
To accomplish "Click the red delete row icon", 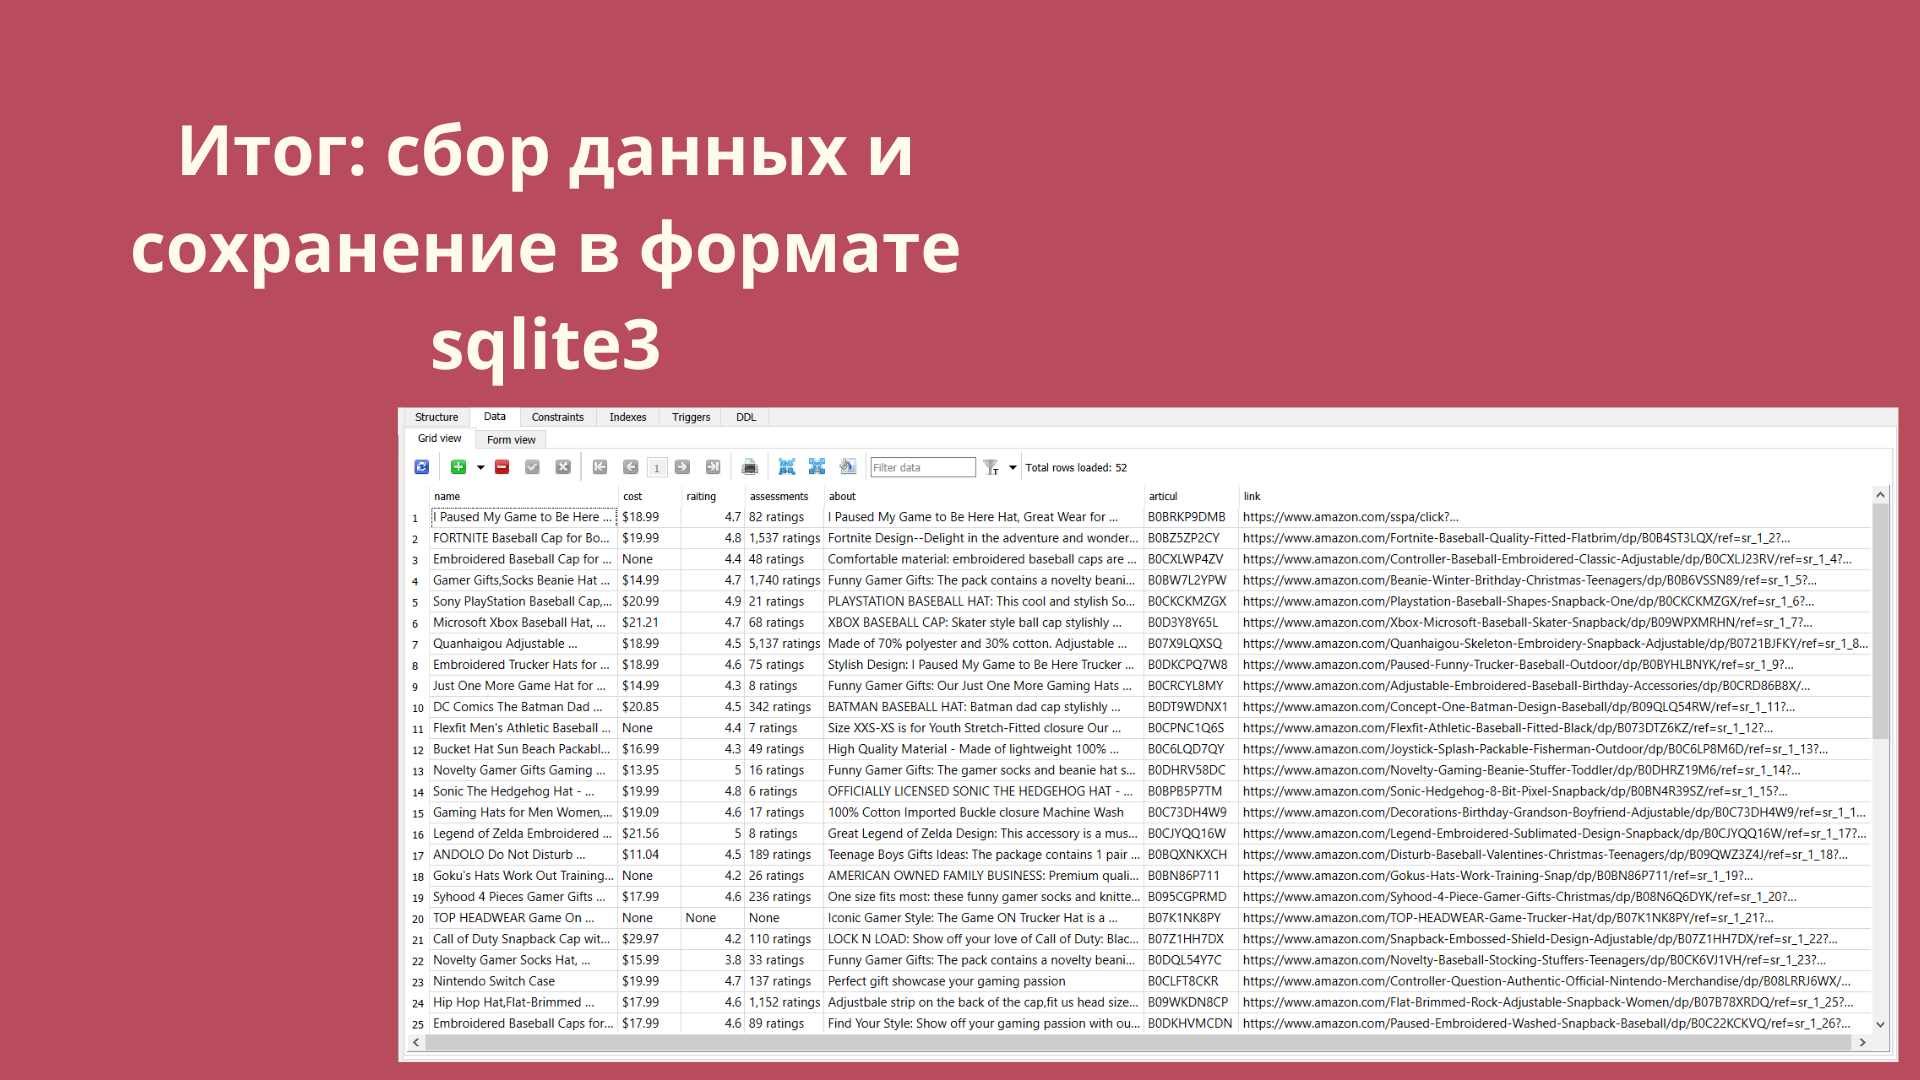I will tap(502, 467).
